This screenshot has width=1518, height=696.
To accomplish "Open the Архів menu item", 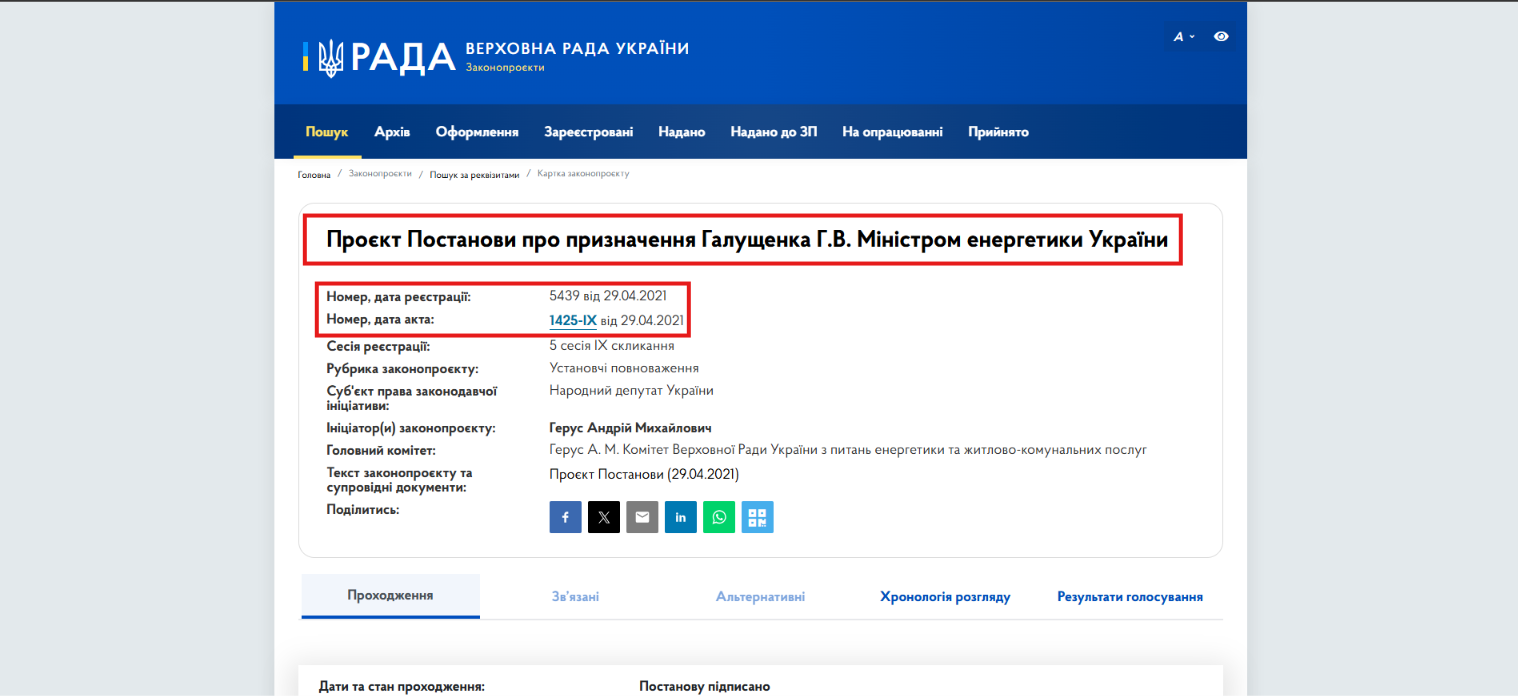I will click(392, 132).
